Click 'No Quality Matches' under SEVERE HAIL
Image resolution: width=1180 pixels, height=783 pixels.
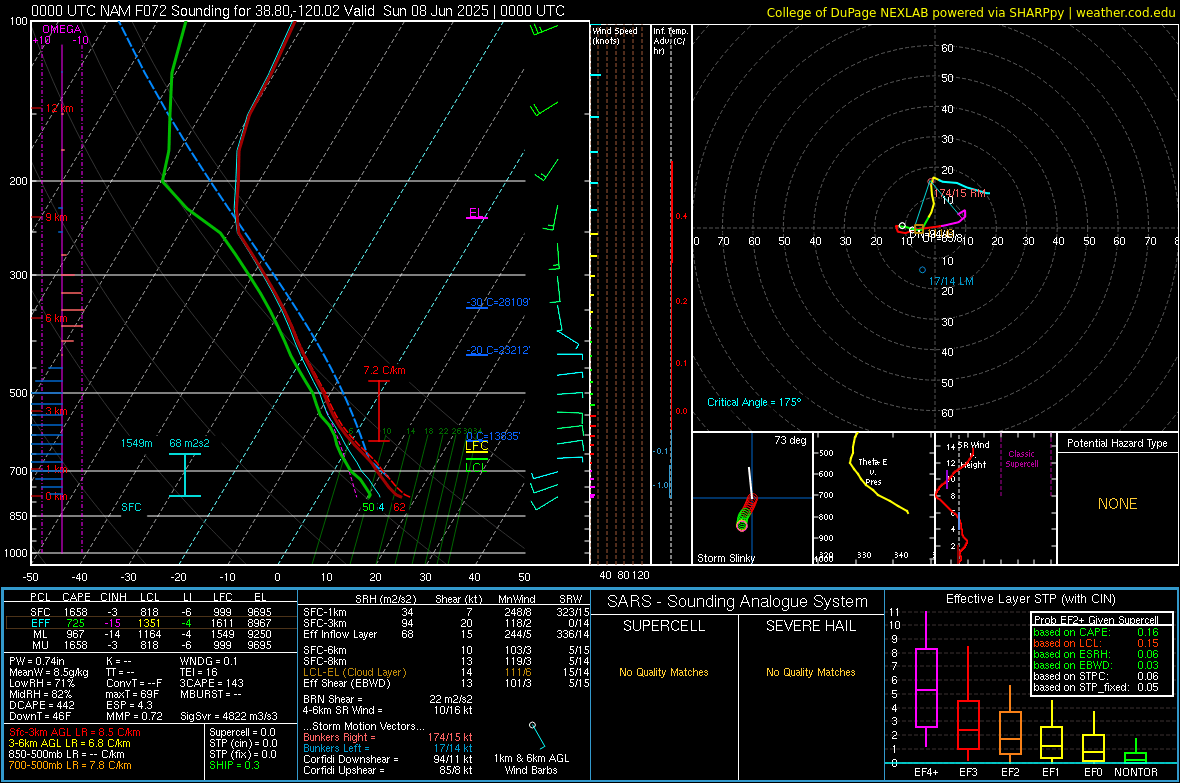coord(810,672)
